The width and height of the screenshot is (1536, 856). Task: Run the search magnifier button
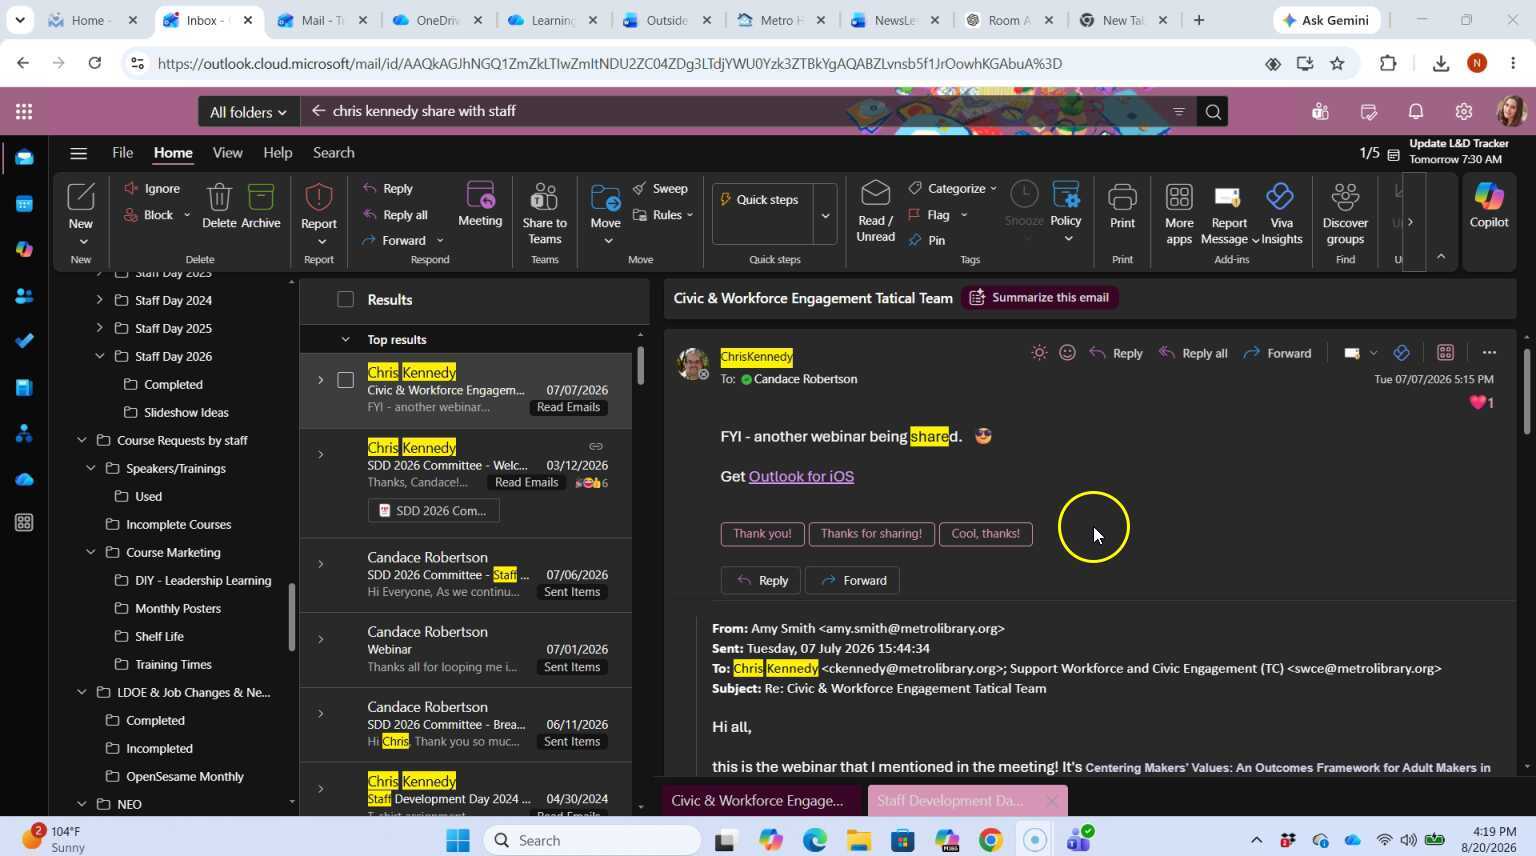tap(1213, 111)
